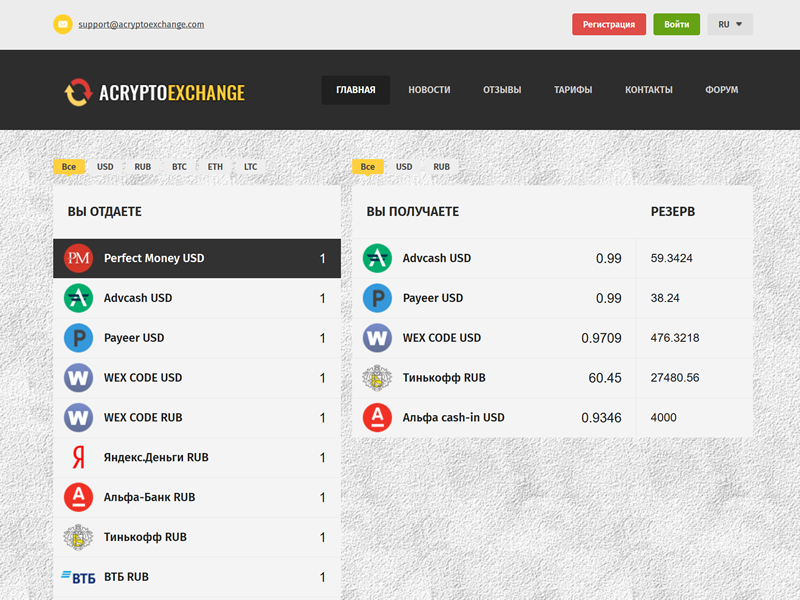Click the РЕЗЕРВ column header
This screenshot has height=600, width=800.
672,211
